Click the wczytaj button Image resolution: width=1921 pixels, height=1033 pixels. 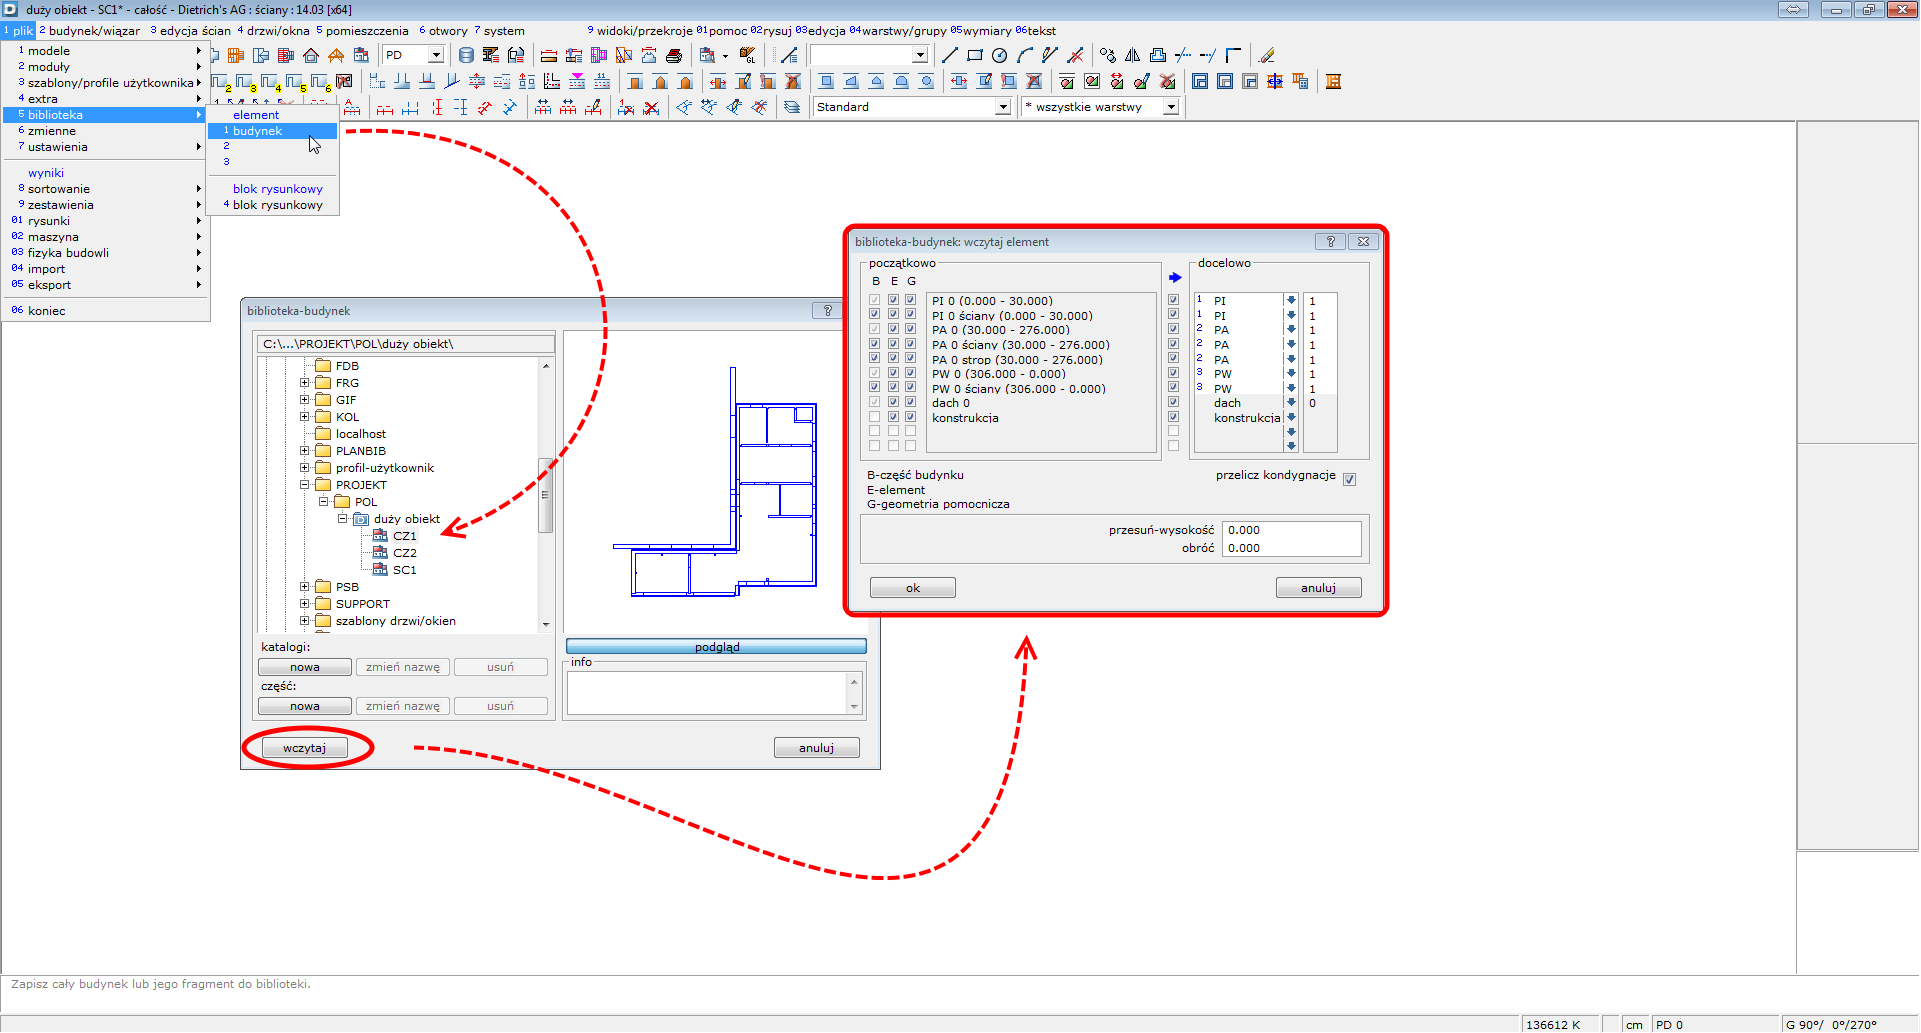point(304,748)
